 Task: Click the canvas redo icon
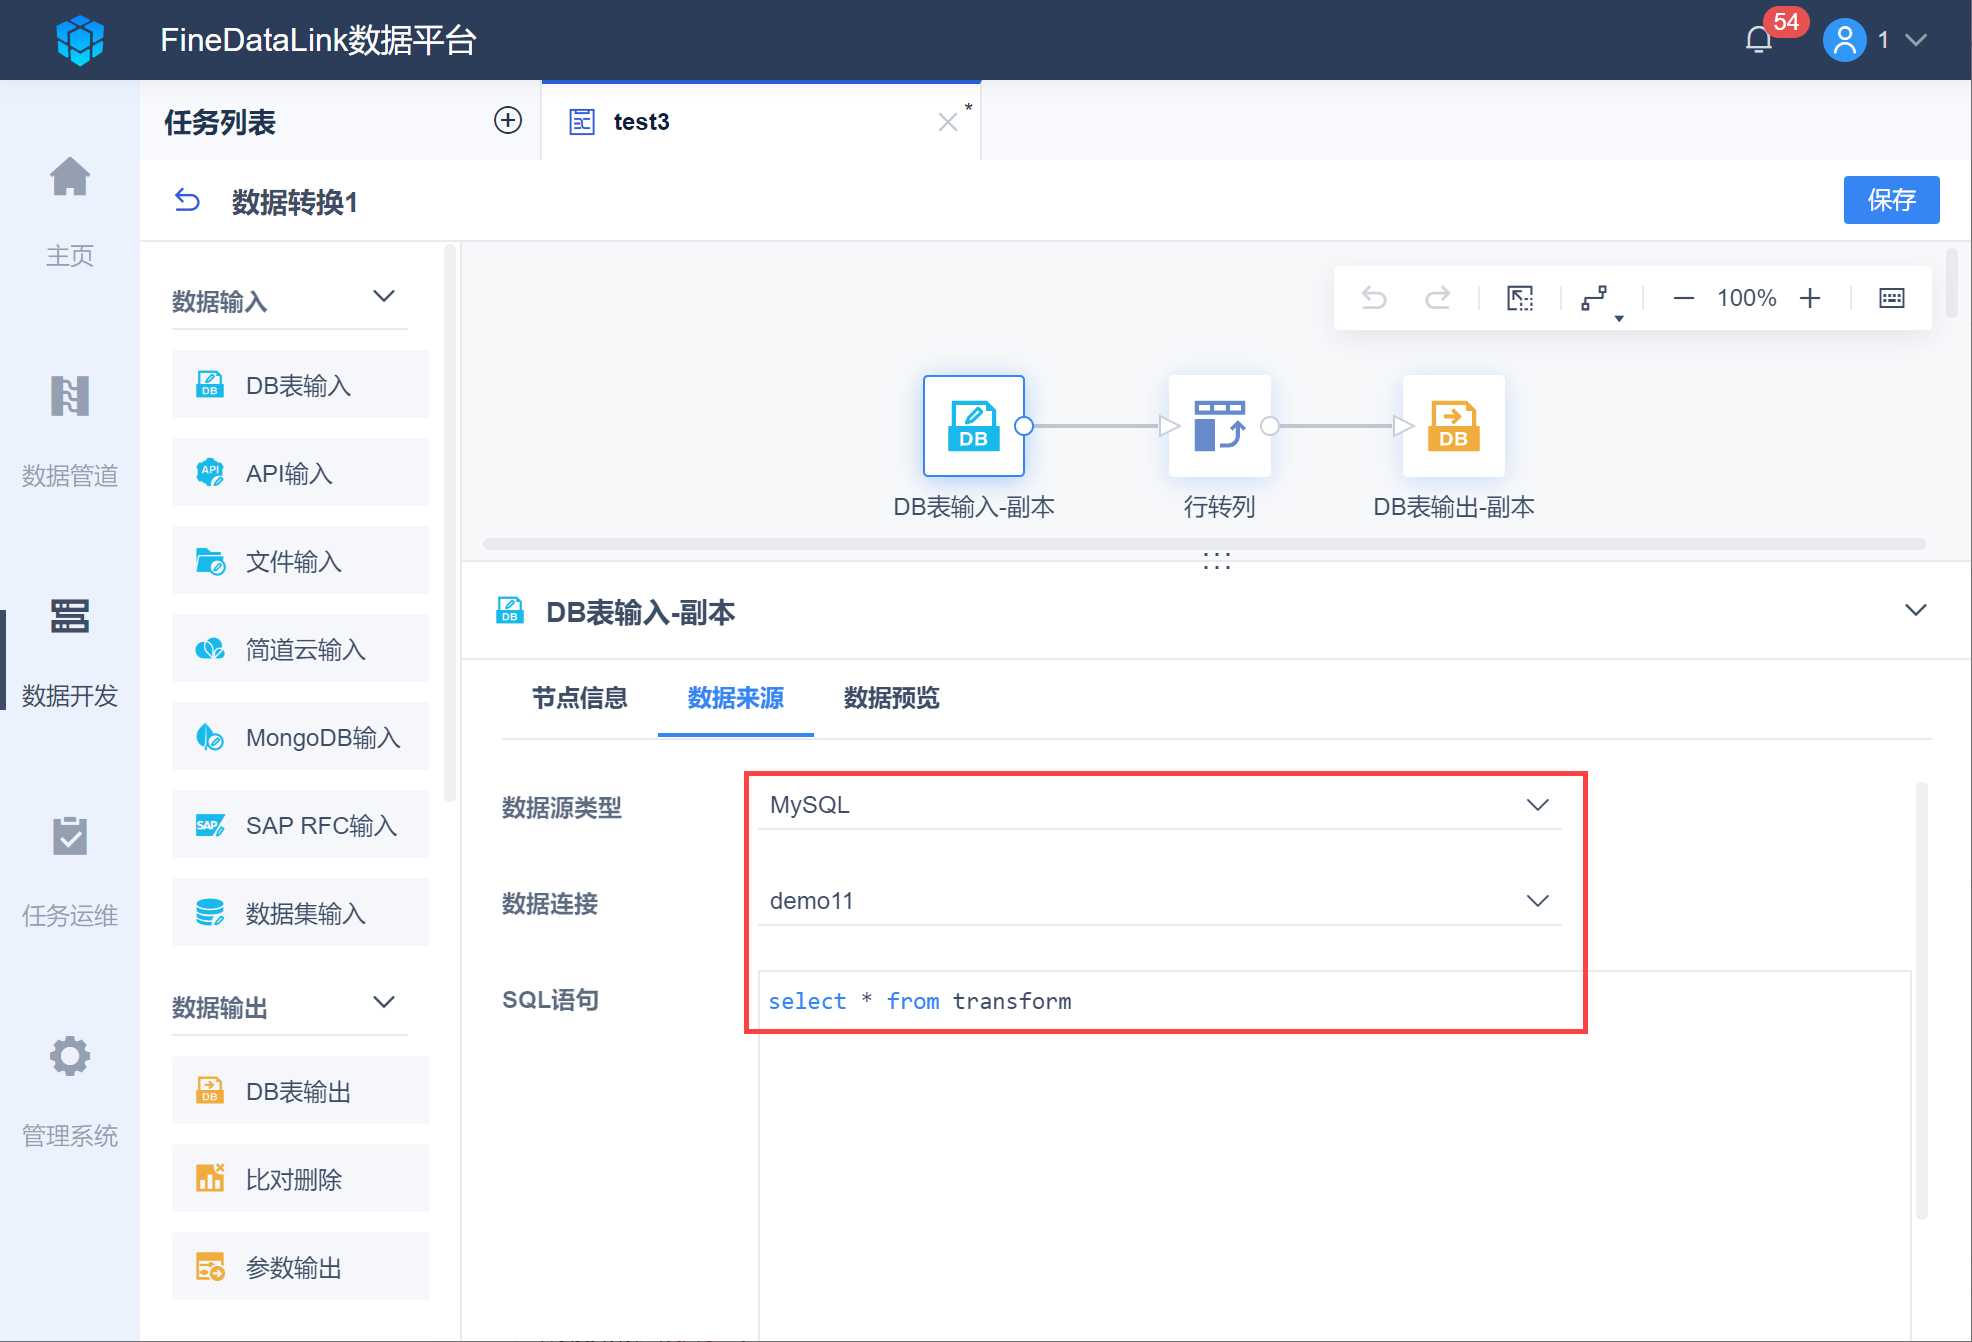pos(1437,298)
